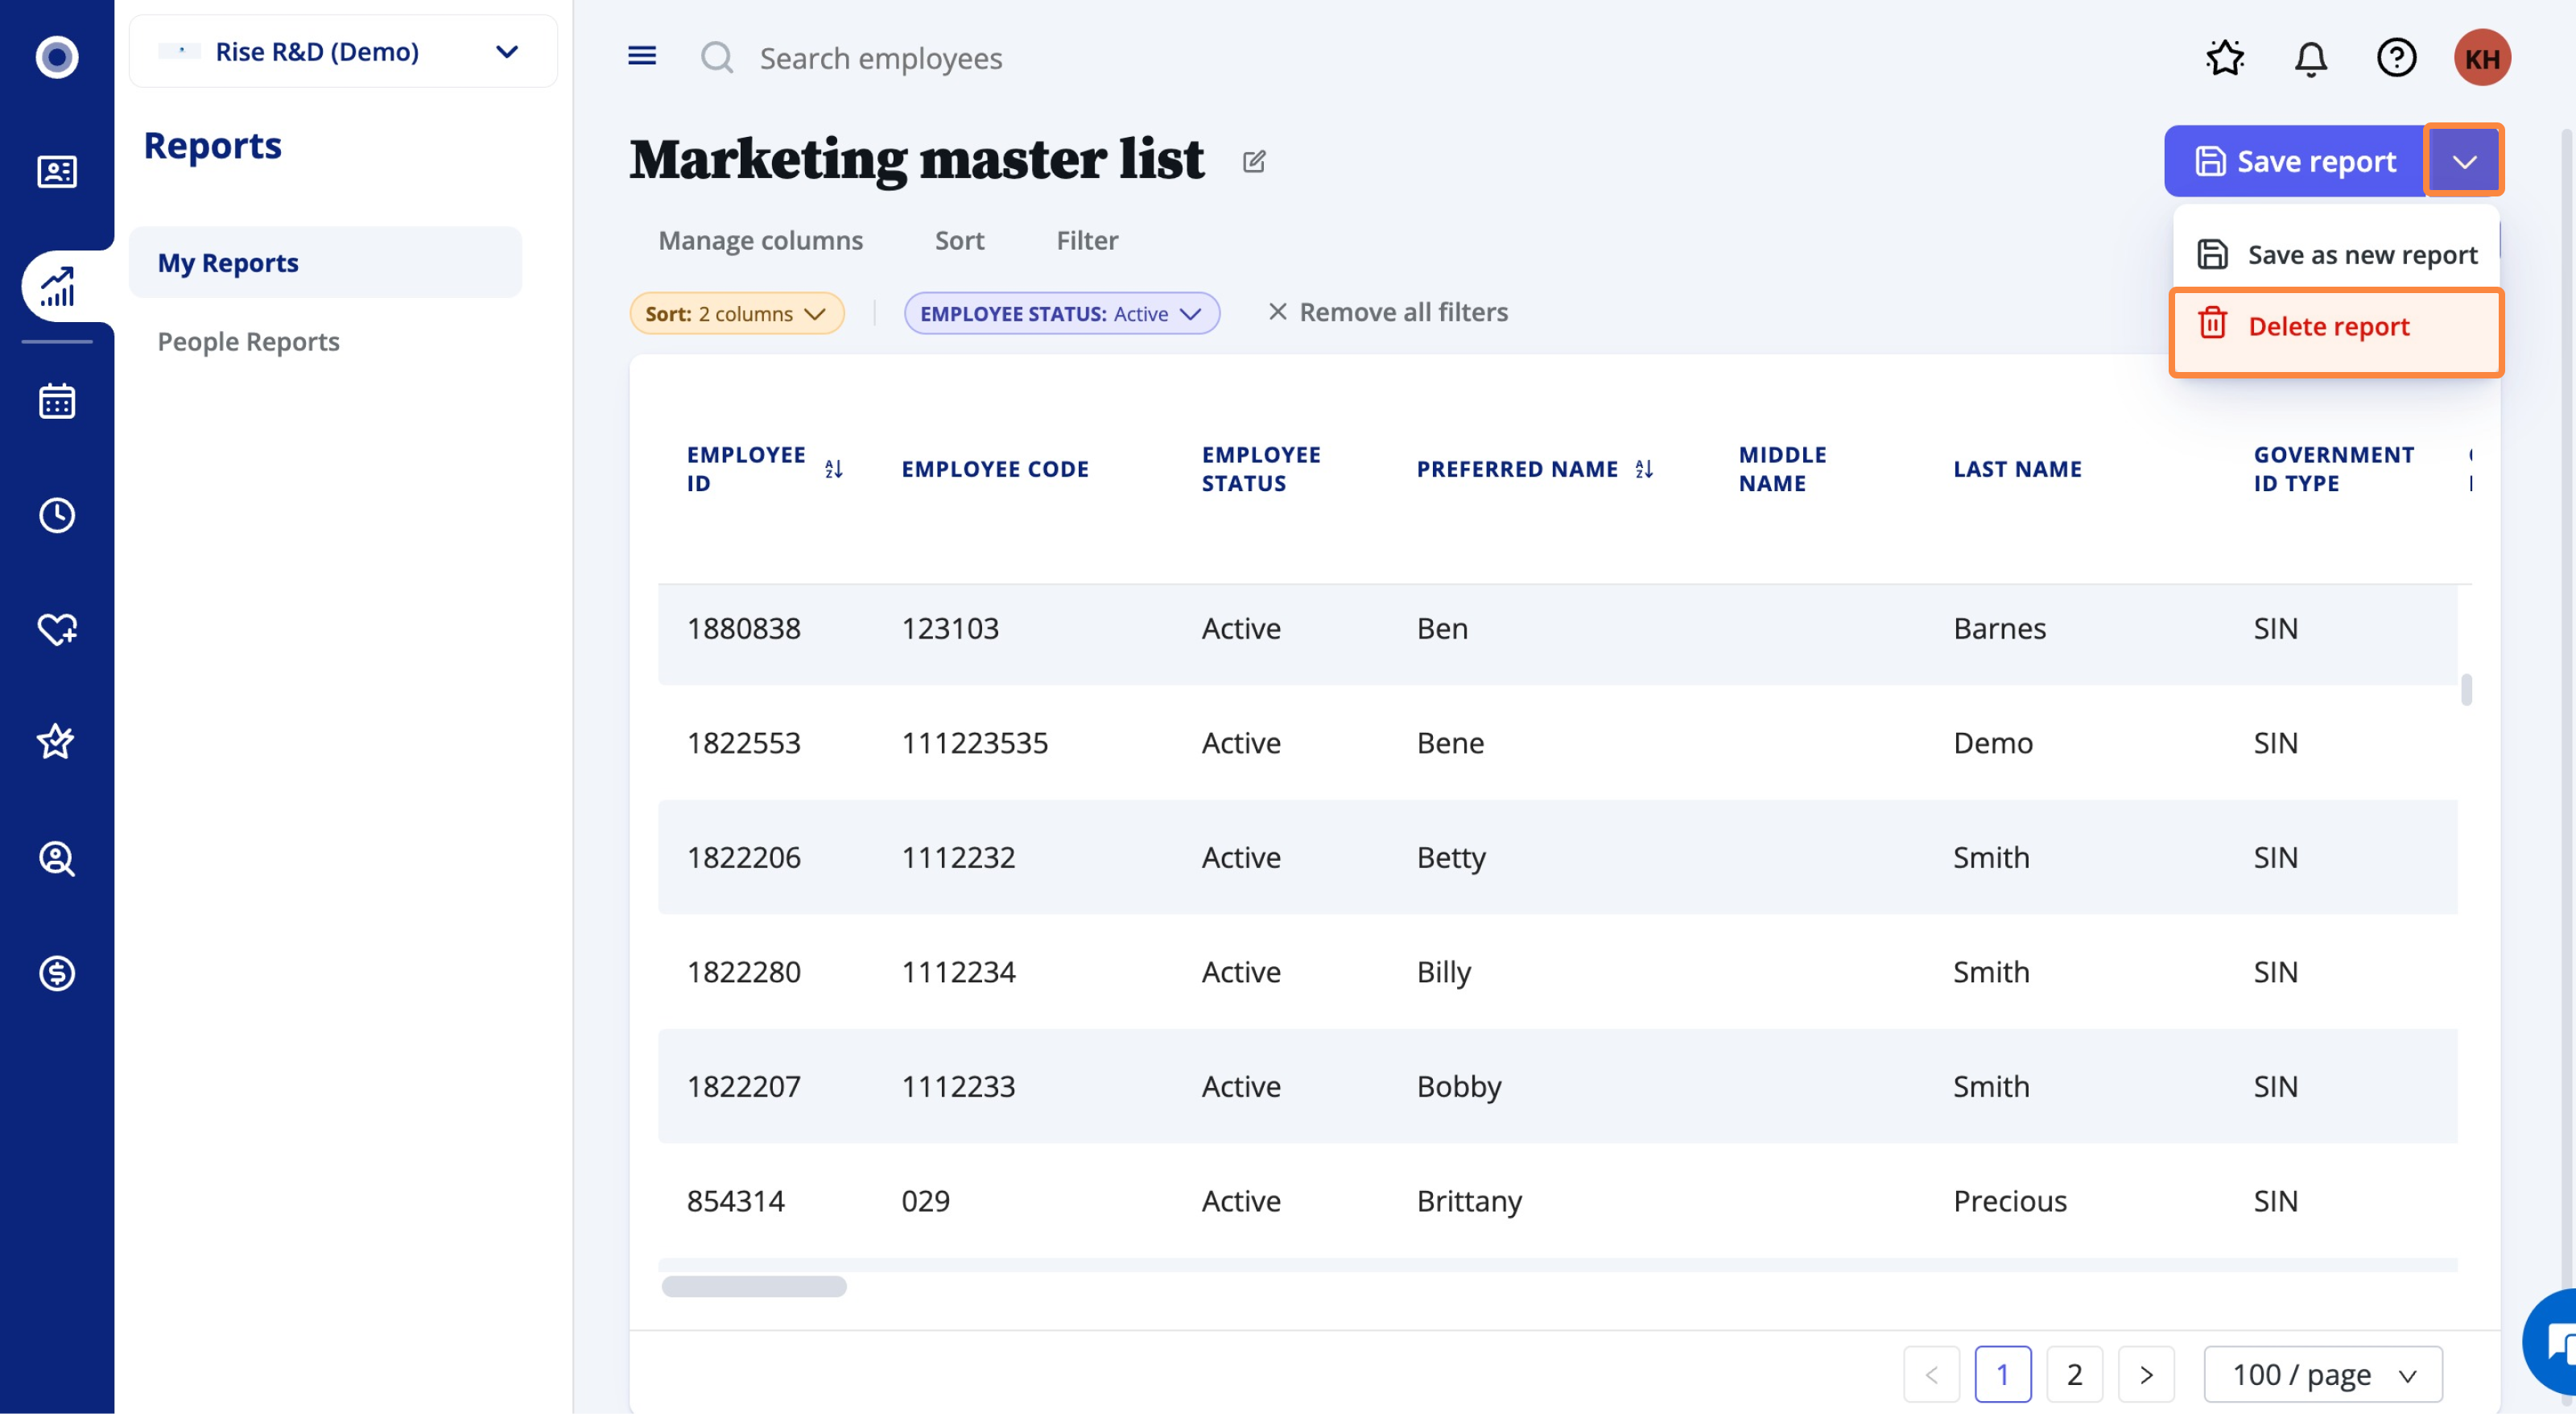Open the notifications bell icon
Image resolution: width=2576 pixels, height=1414 pixels.
pos(2311,58)
